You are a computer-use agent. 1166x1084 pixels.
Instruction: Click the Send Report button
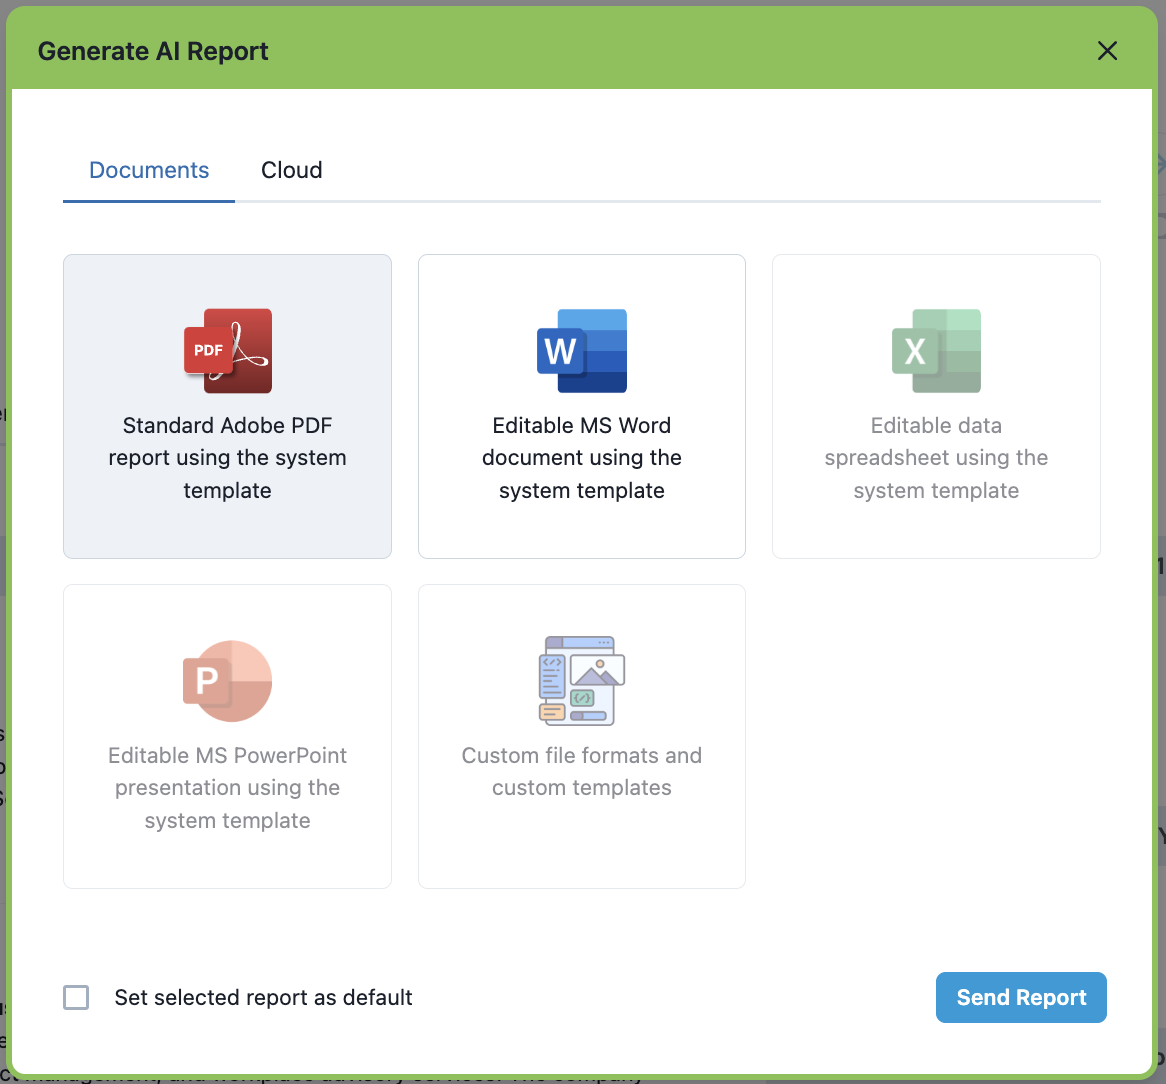[x=1021, y=998]
